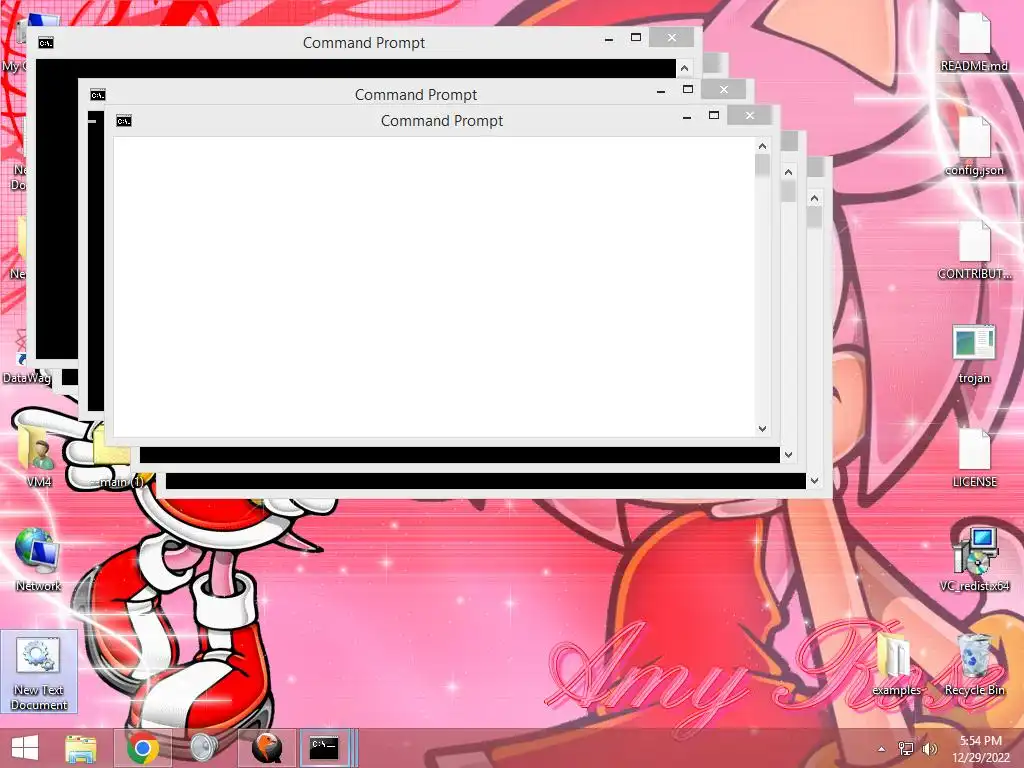Click front Command Prompt scrollbar up arrow

[x=762, y=146]
